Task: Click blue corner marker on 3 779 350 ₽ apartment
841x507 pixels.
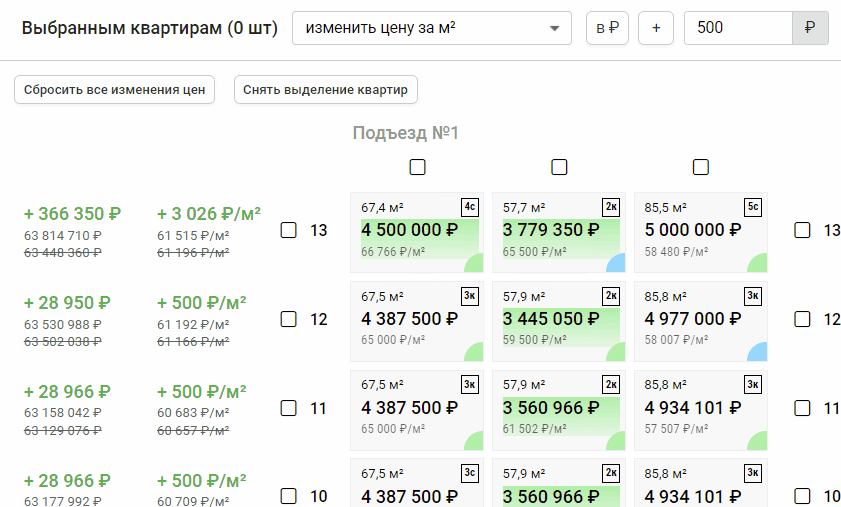Action: (616, 263)
